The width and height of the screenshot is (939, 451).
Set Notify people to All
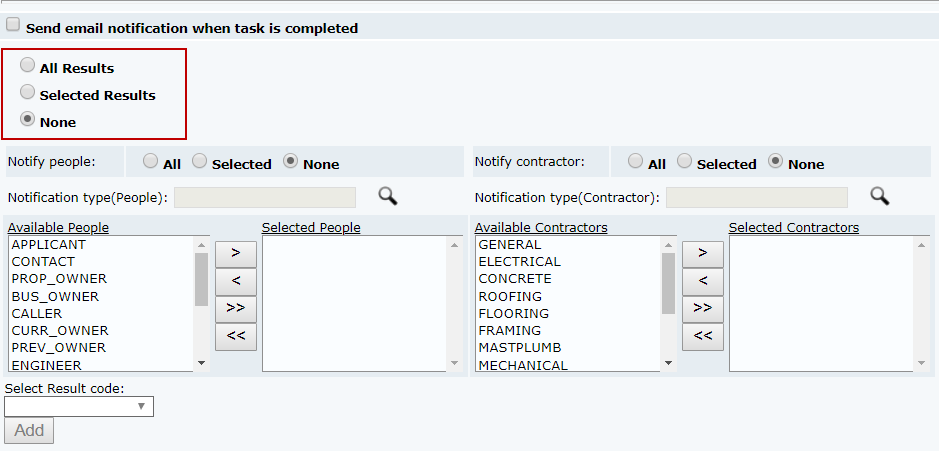click(150, 160)
